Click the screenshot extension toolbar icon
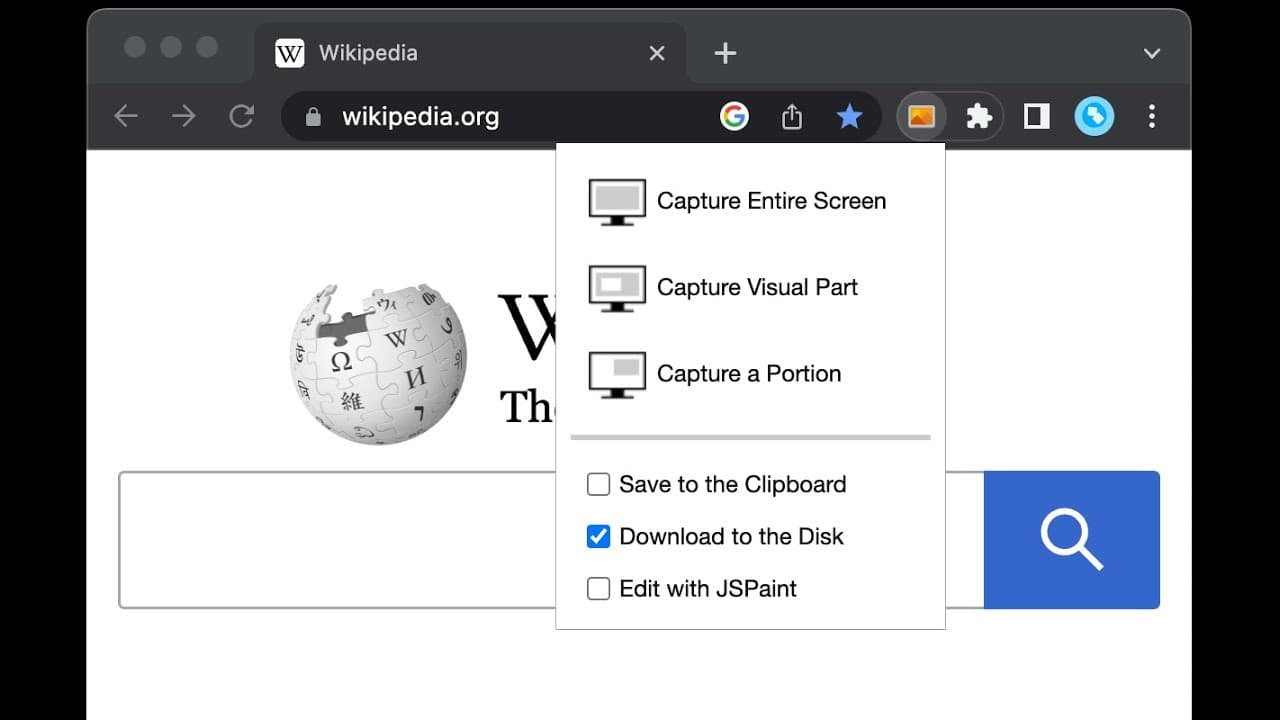 pos(921,117)
